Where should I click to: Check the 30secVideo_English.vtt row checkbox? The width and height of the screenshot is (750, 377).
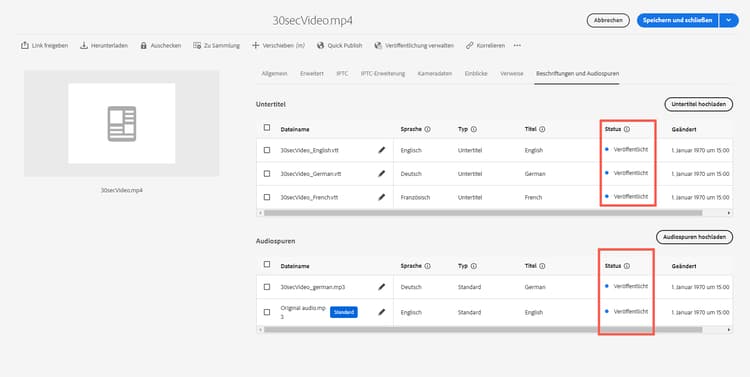[267, 150]
